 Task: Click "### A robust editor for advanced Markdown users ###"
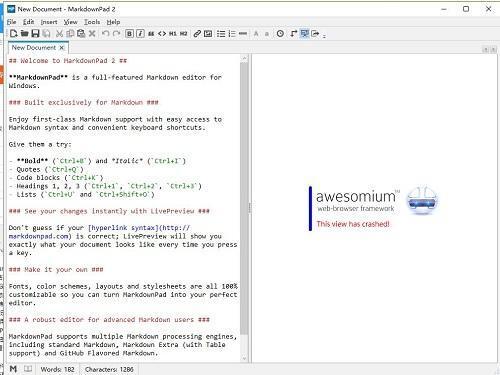tap(109, 320)
